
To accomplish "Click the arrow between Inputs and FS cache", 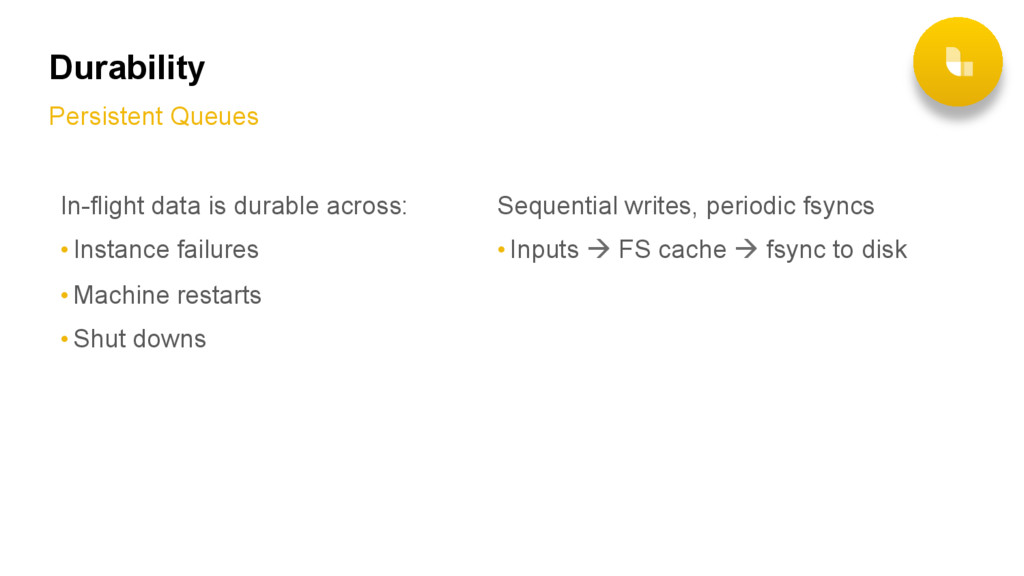I will click(x=598, y=249).
